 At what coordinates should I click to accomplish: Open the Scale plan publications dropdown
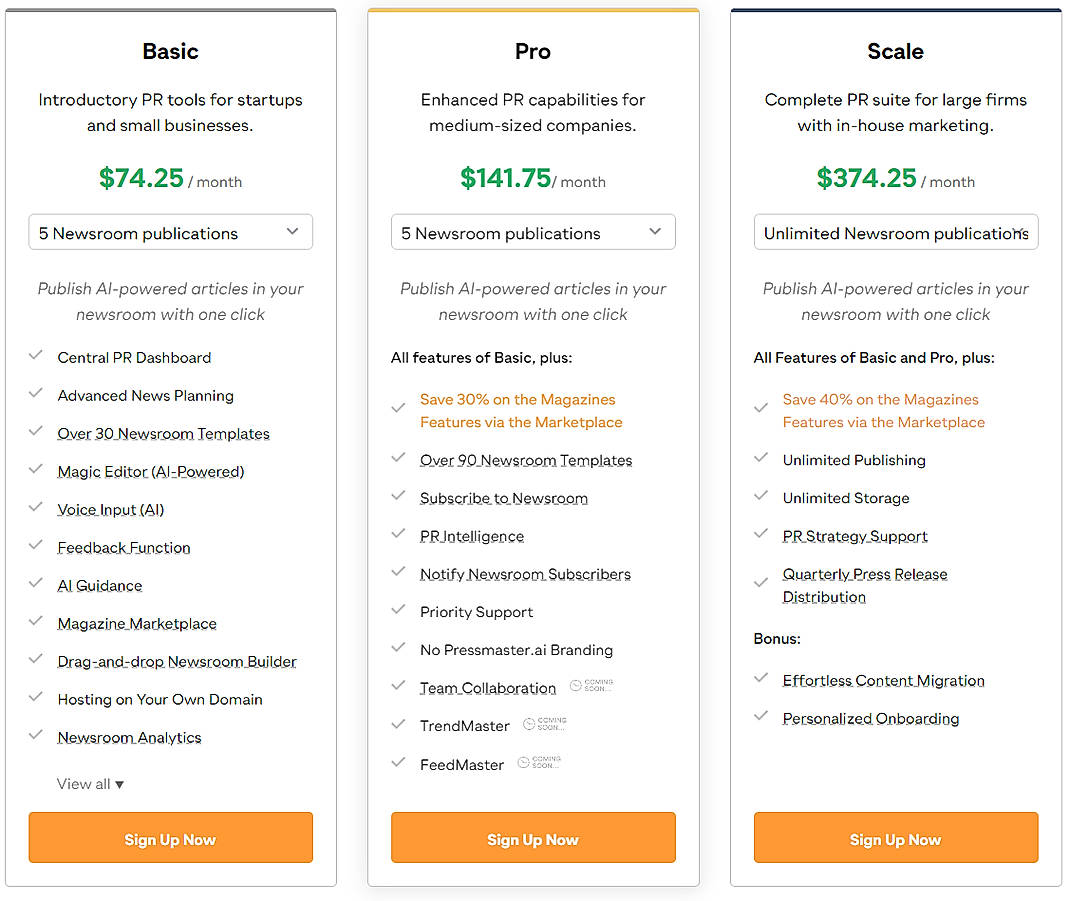895,232
